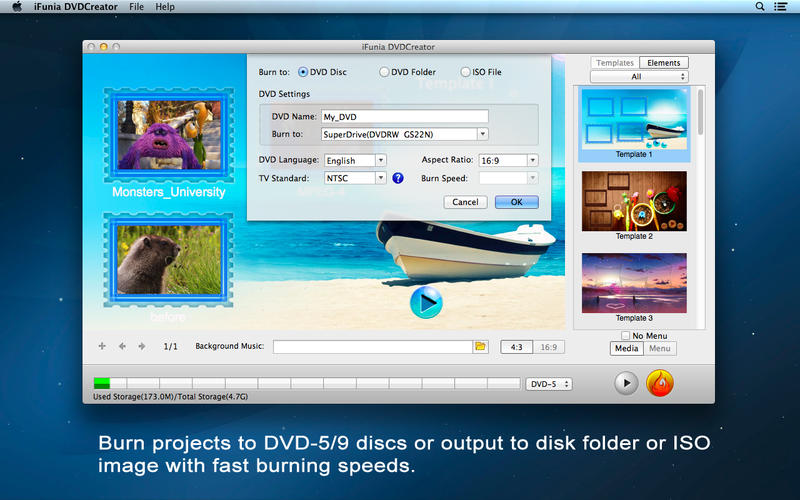Switch to the Templates tab
This screenshot has width=800, height=500.
615,63
